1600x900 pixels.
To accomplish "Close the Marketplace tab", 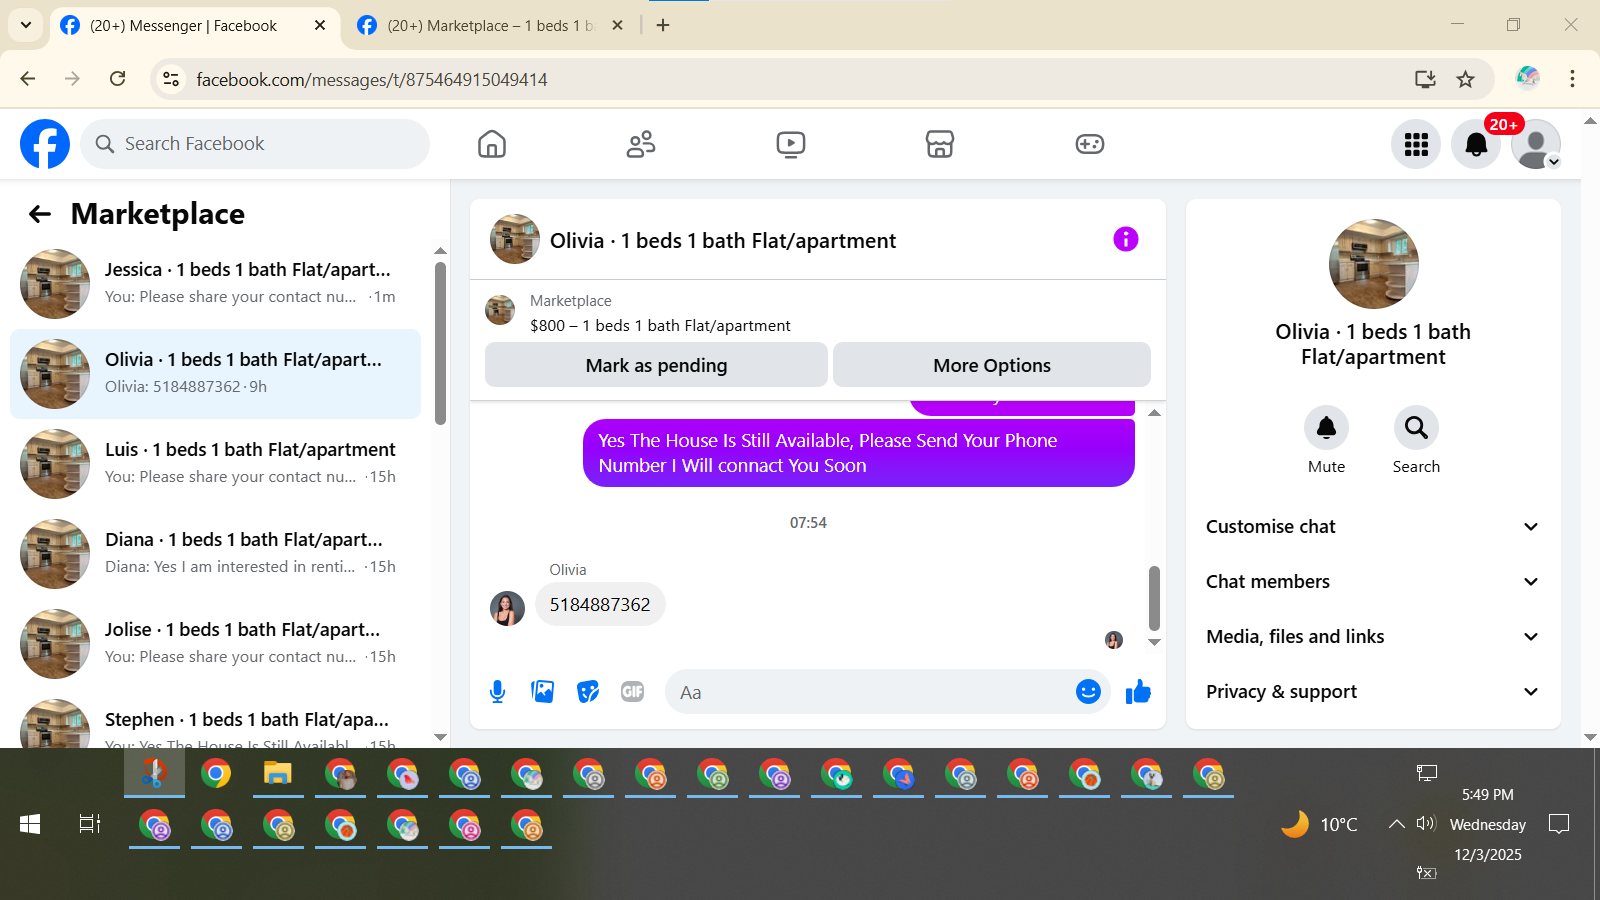I will [618, 25].
